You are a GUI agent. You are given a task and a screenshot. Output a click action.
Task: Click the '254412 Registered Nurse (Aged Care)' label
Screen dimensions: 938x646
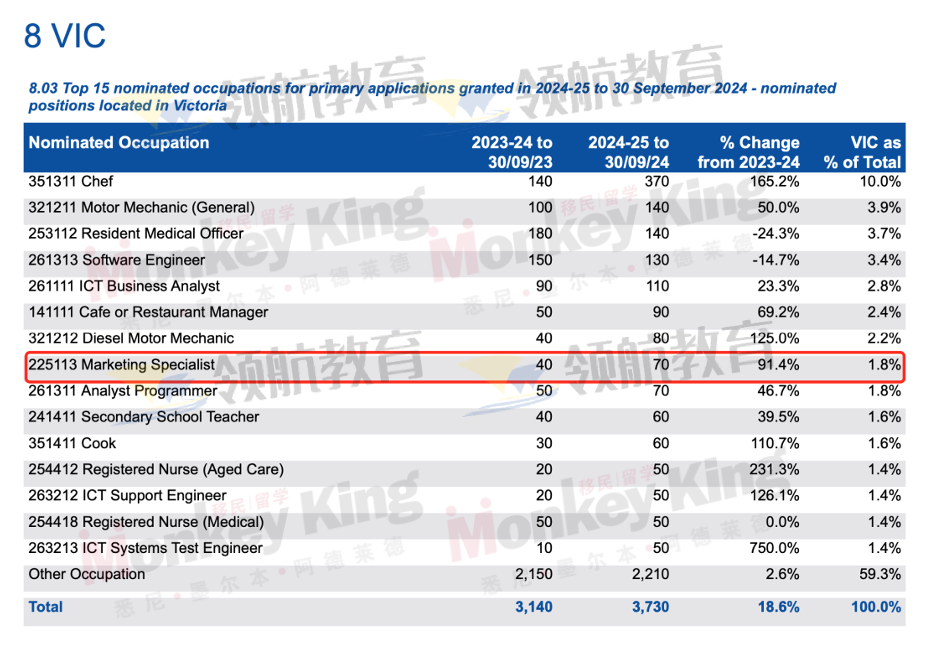tap(156, 469)
